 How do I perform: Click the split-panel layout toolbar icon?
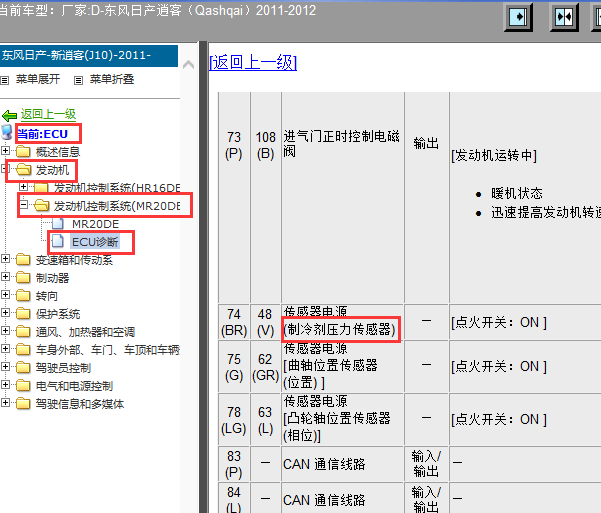tap(564, 17)
